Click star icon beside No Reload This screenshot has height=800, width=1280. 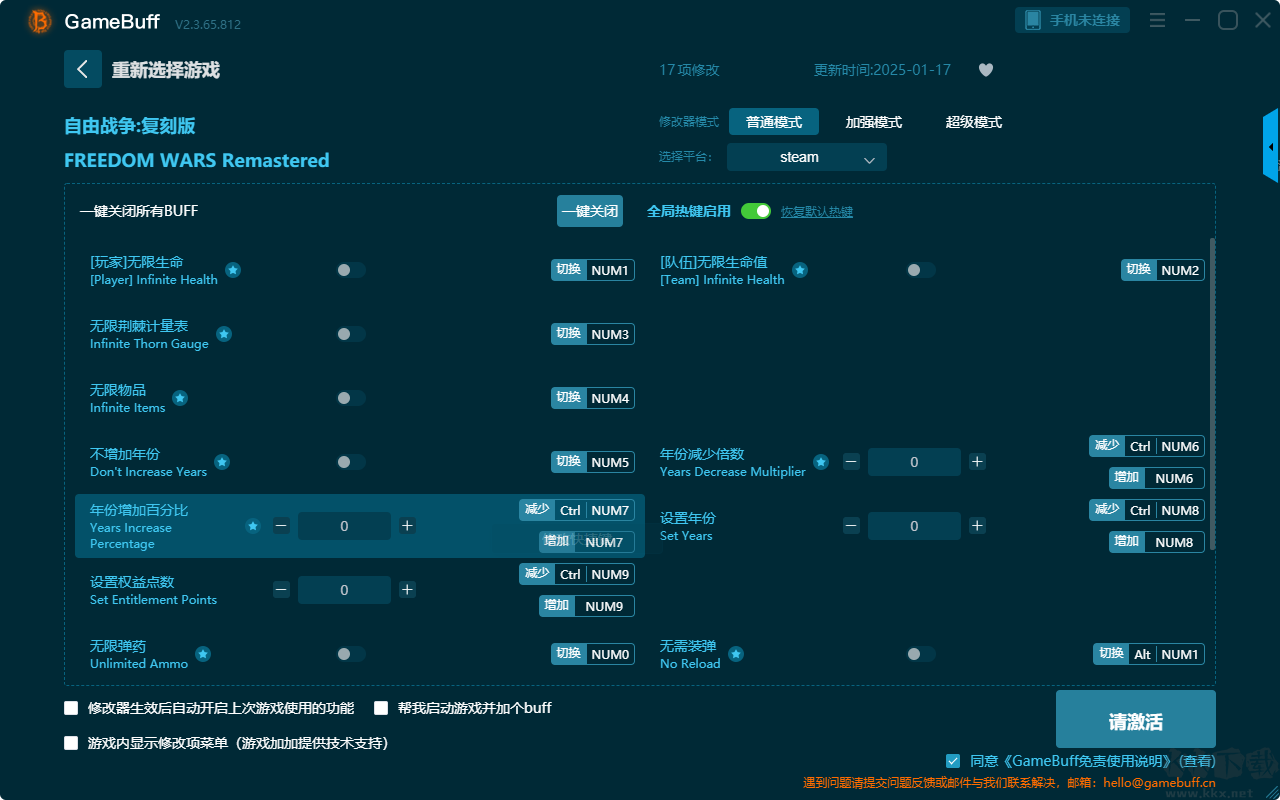[736, 654]
